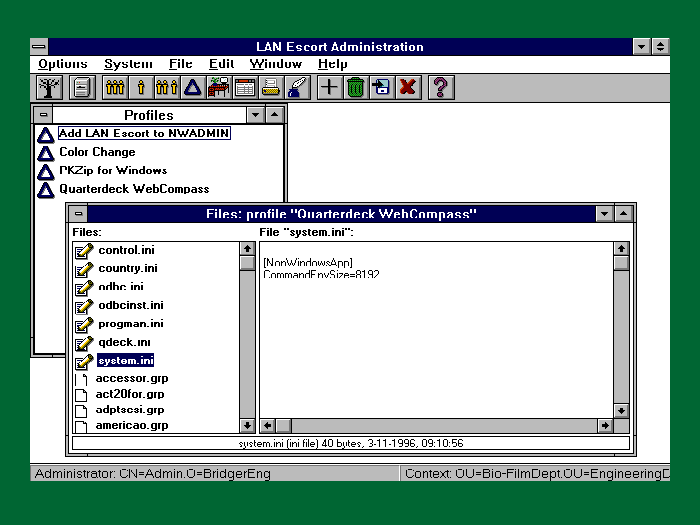The height and width of the screenshot is (525, 700).
Task: Click the edit icon next to progman.ini
Action: (x=84, y=325)
